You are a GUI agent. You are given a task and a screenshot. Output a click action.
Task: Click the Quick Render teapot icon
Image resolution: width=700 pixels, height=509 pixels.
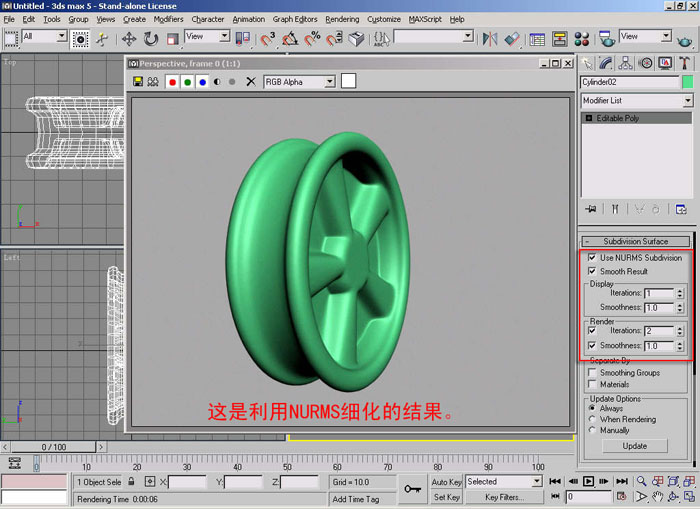[x=684, y=40]
